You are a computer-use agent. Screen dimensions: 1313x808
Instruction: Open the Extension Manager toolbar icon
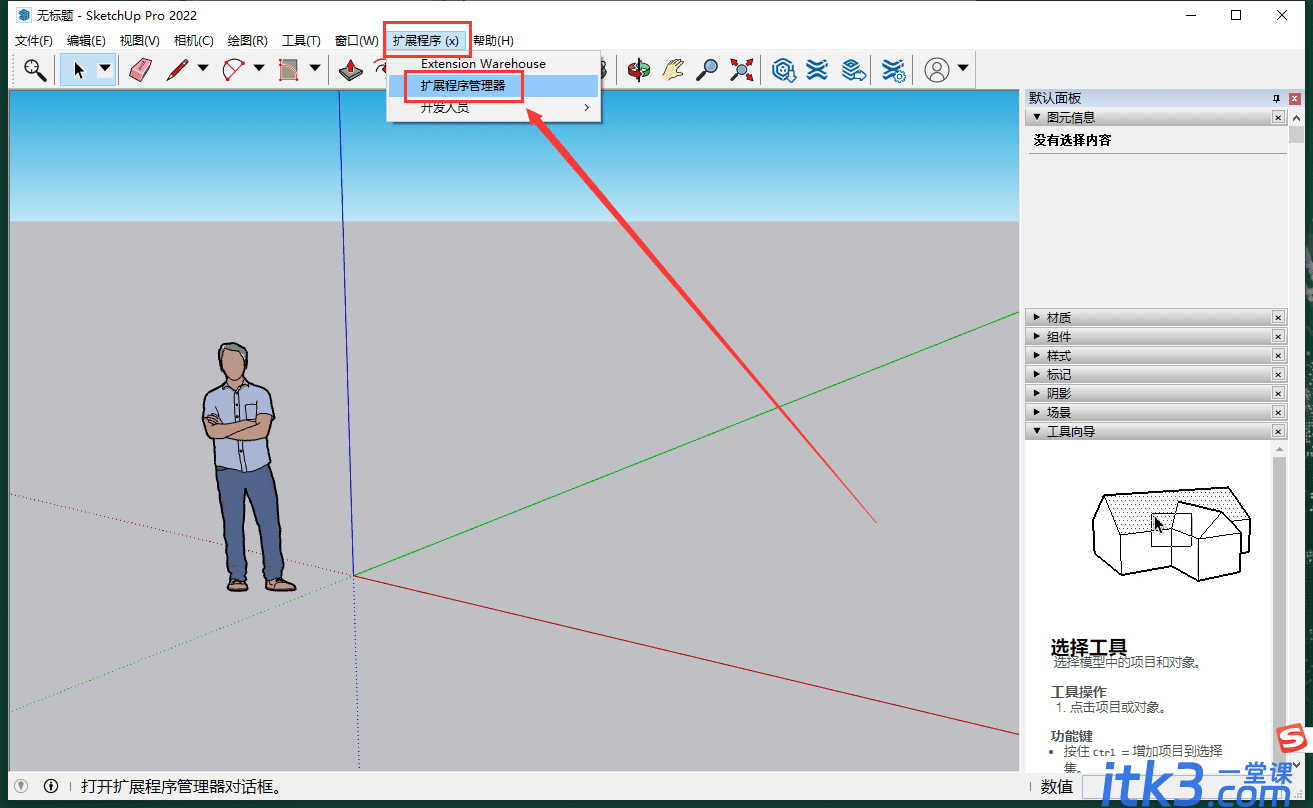[894, 69]
